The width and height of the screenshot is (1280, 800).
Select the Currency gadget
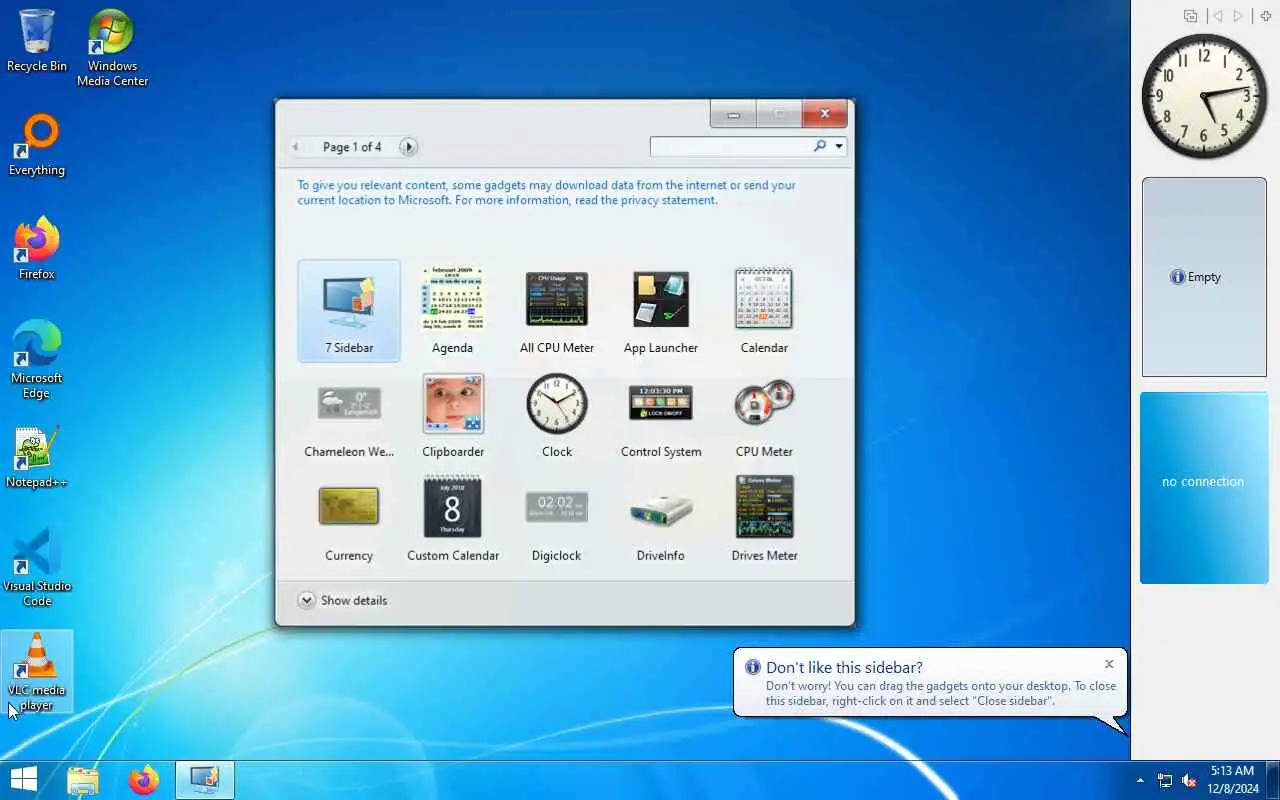(x=349, y=519)
